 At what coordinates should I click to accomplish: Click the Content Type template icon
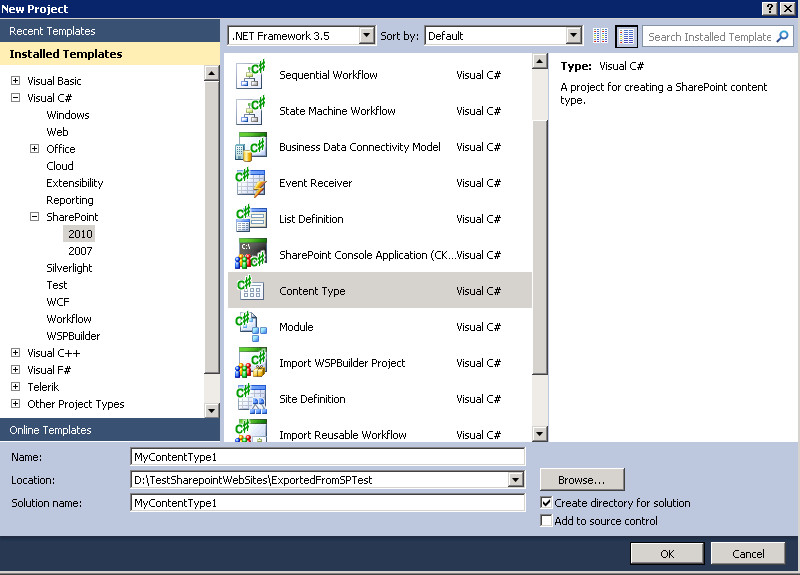tap(251, 291)
